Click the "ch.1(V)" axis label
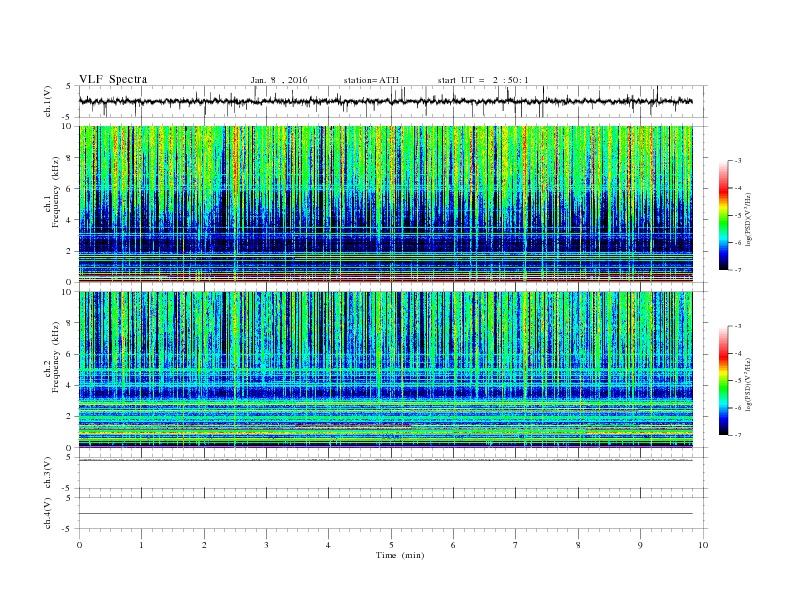Image resolution: width=792 pixels, height=612 pixels. click(x=48, y=101)
